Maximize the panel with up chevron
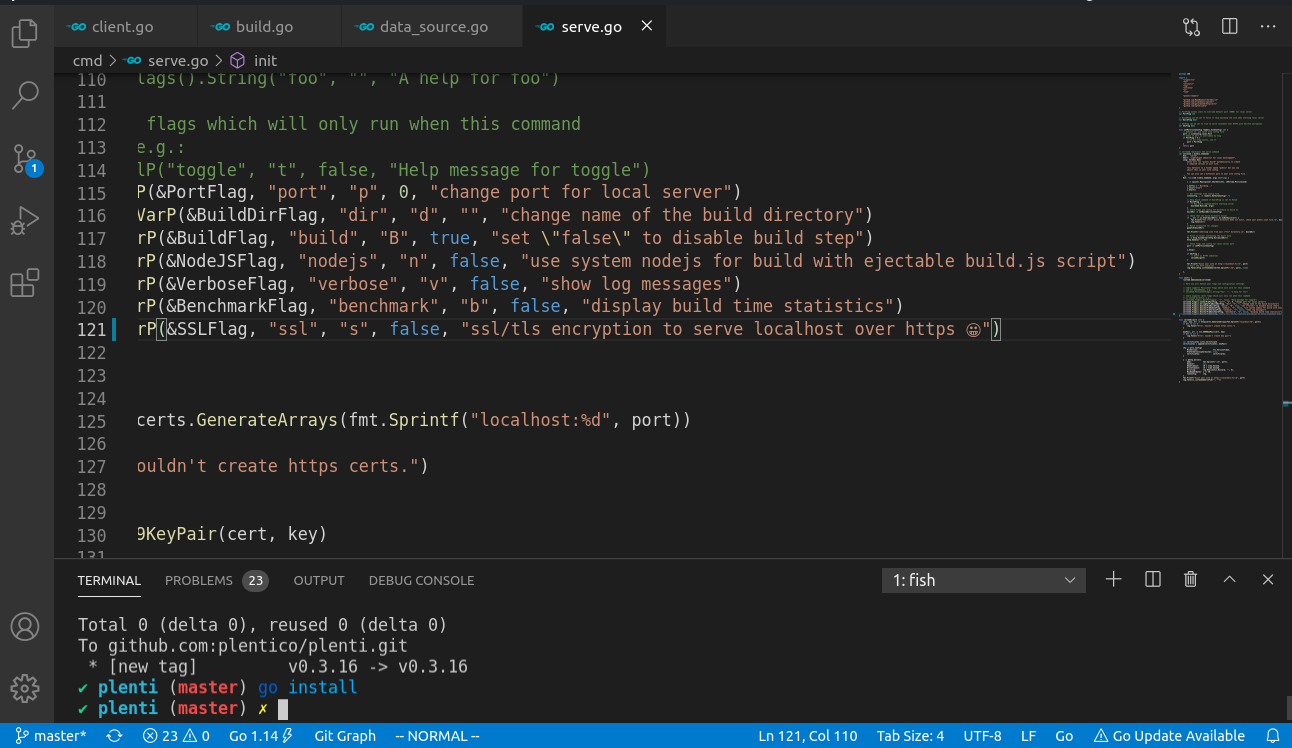 coord(1230,579)
